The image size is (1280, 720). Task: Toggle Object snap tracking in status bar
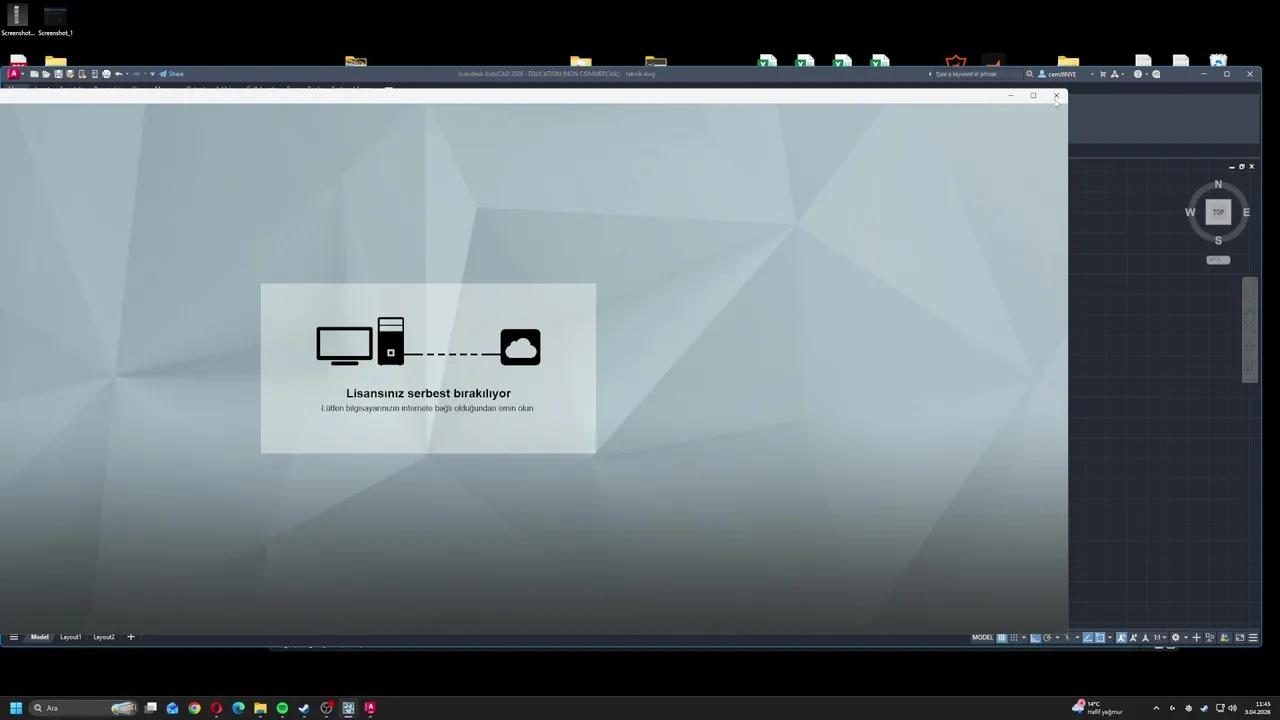pos(1088,638)
